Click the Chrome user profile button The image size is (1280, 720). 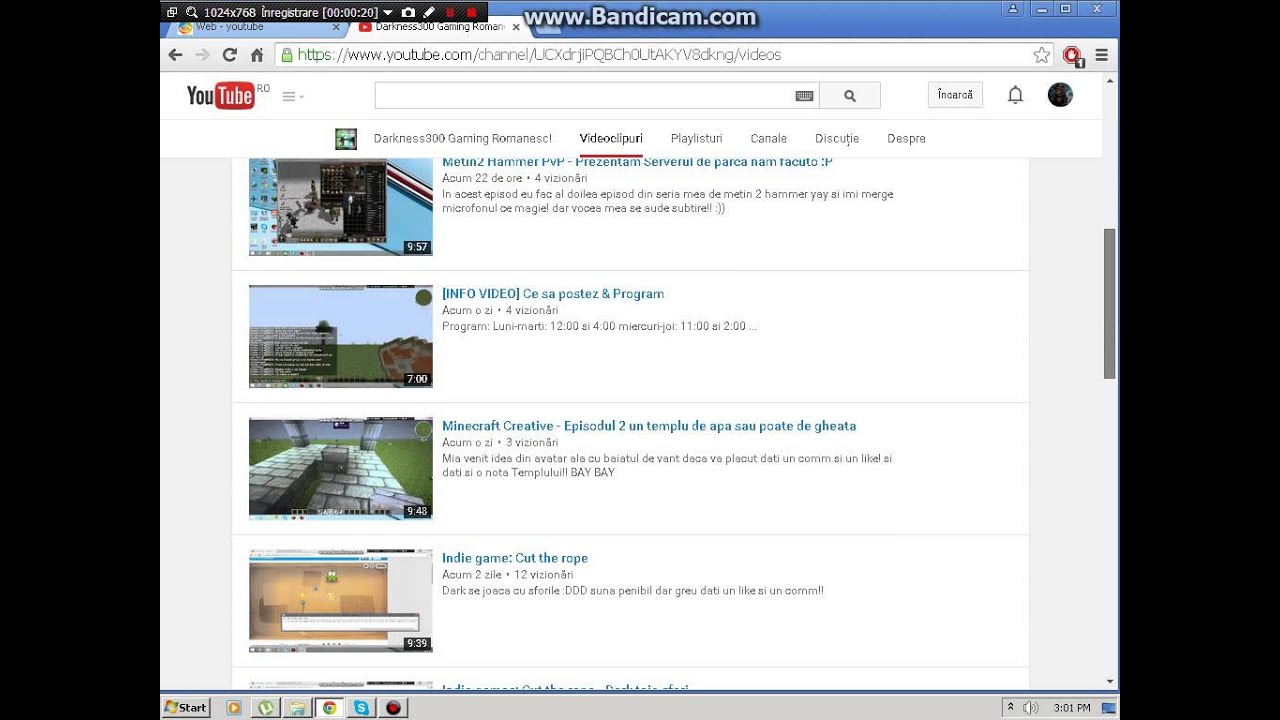click(1013, 9)
